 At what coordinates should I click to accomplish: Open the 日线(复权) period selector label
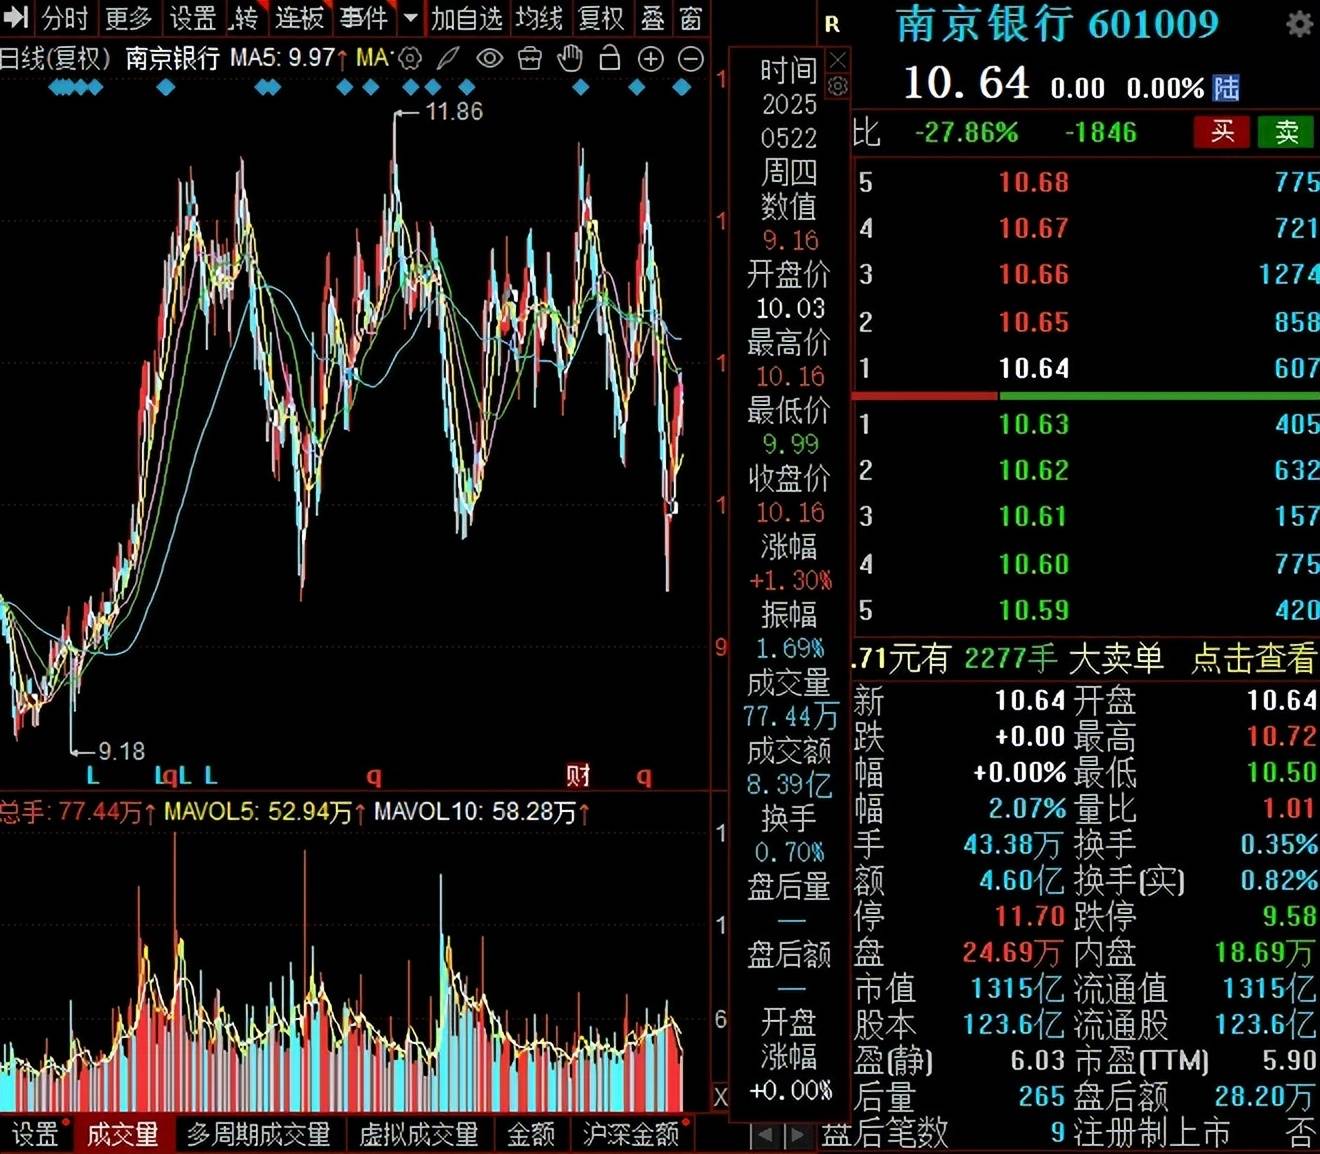pos(54,58)
